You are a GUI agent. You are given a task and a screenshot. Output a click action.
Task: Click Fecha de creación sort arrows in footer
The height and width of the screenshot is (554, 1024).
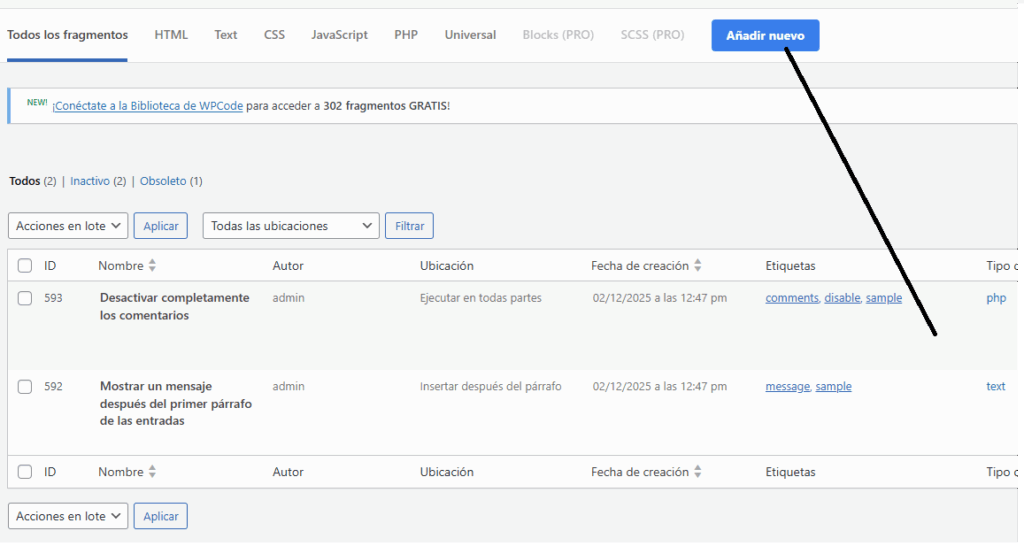coord(698,472)
